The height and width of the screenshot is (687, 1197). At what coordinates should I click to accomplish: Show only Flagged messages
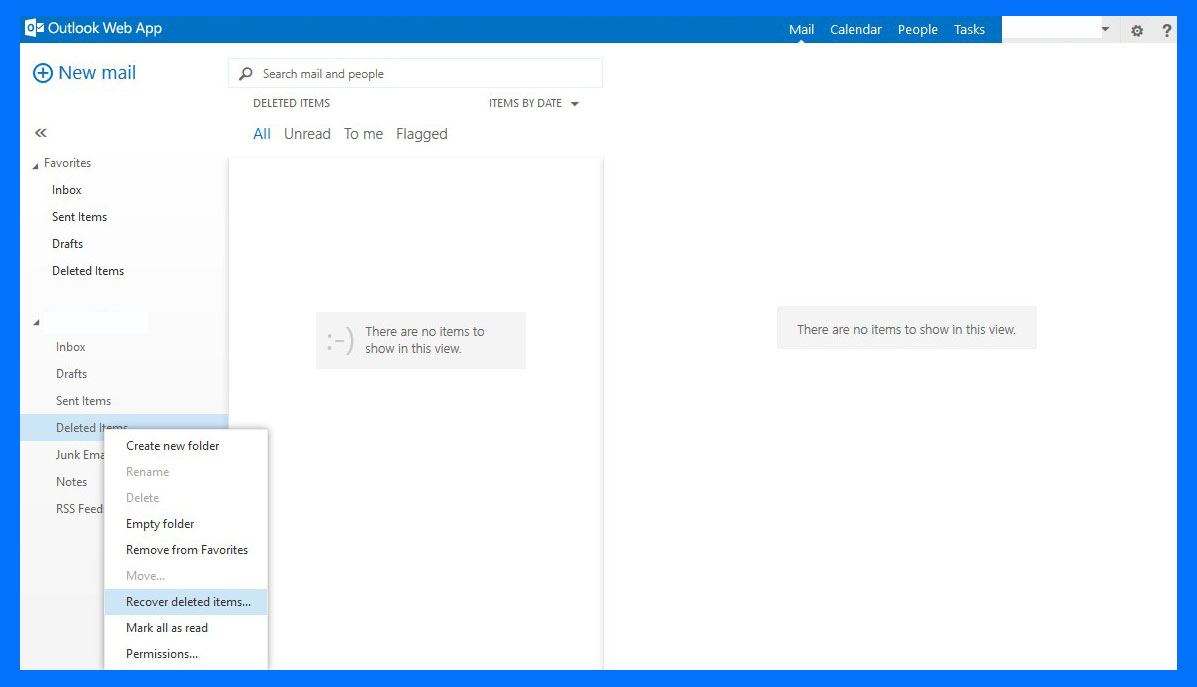pos(421,134)
